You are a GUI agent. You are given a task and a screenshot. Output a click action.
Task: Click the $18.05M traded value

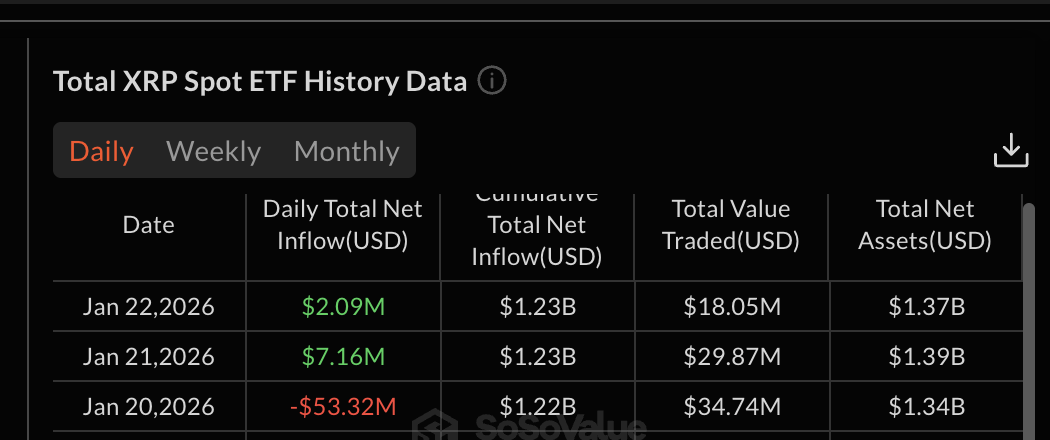click(x=731, y=307)
